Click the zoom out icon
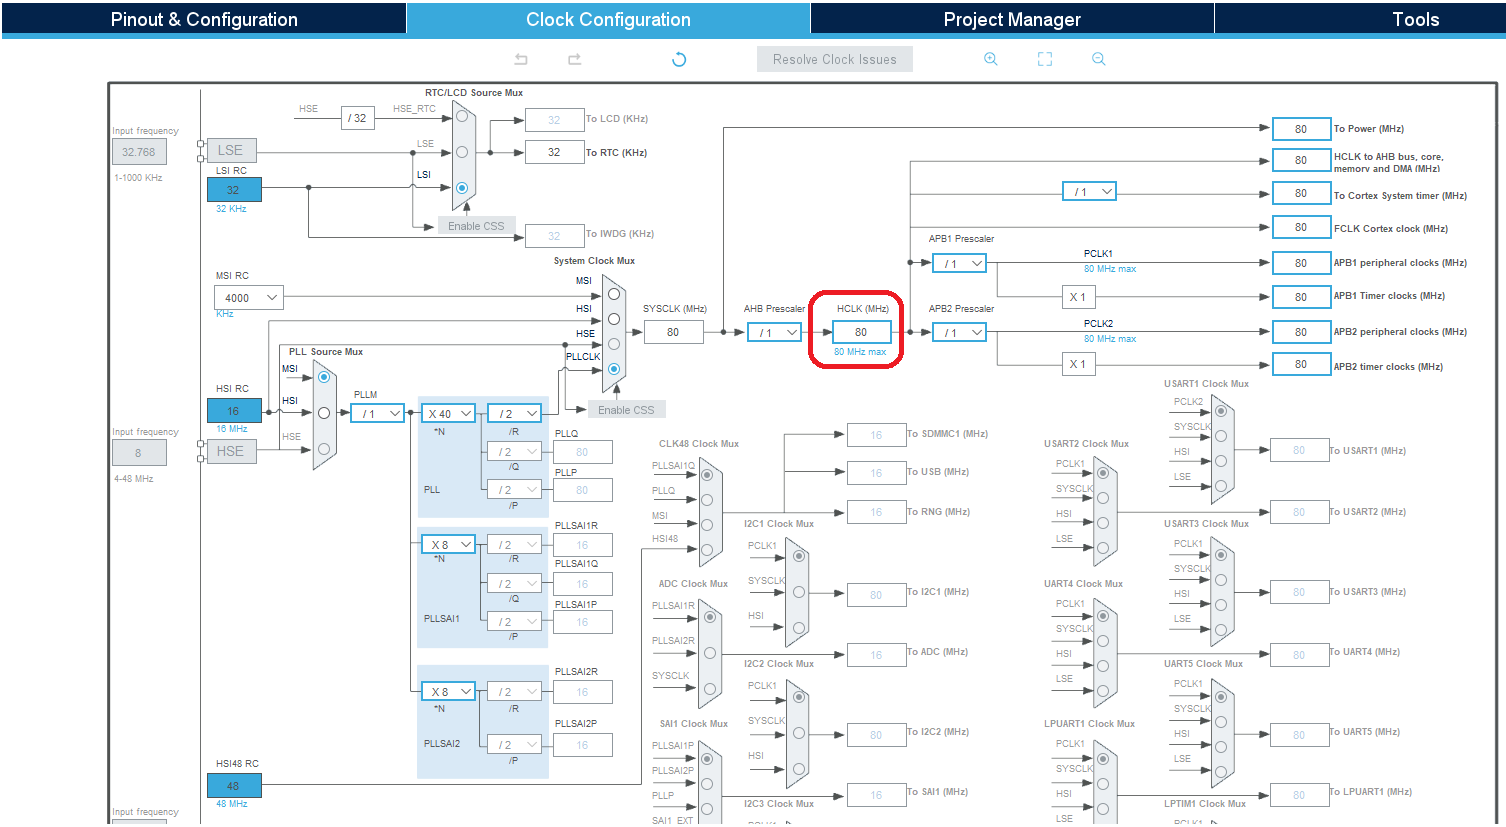 (x=1098, y=59)
